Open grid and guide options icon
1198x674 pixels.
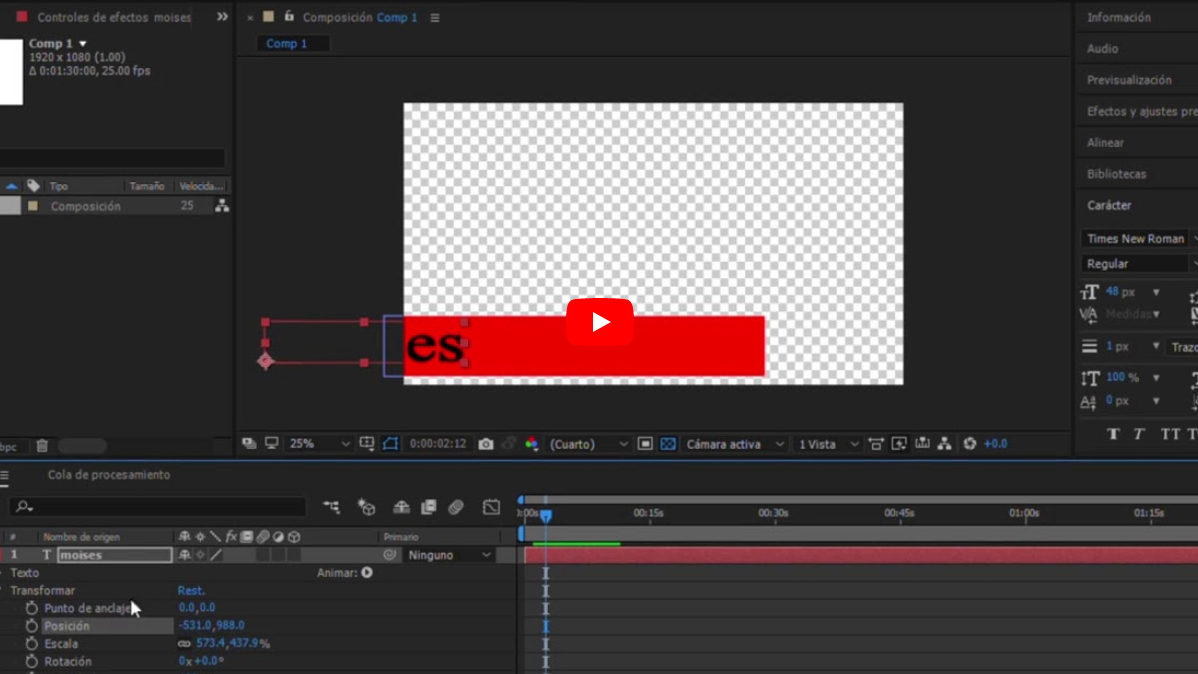coord(367,444)
